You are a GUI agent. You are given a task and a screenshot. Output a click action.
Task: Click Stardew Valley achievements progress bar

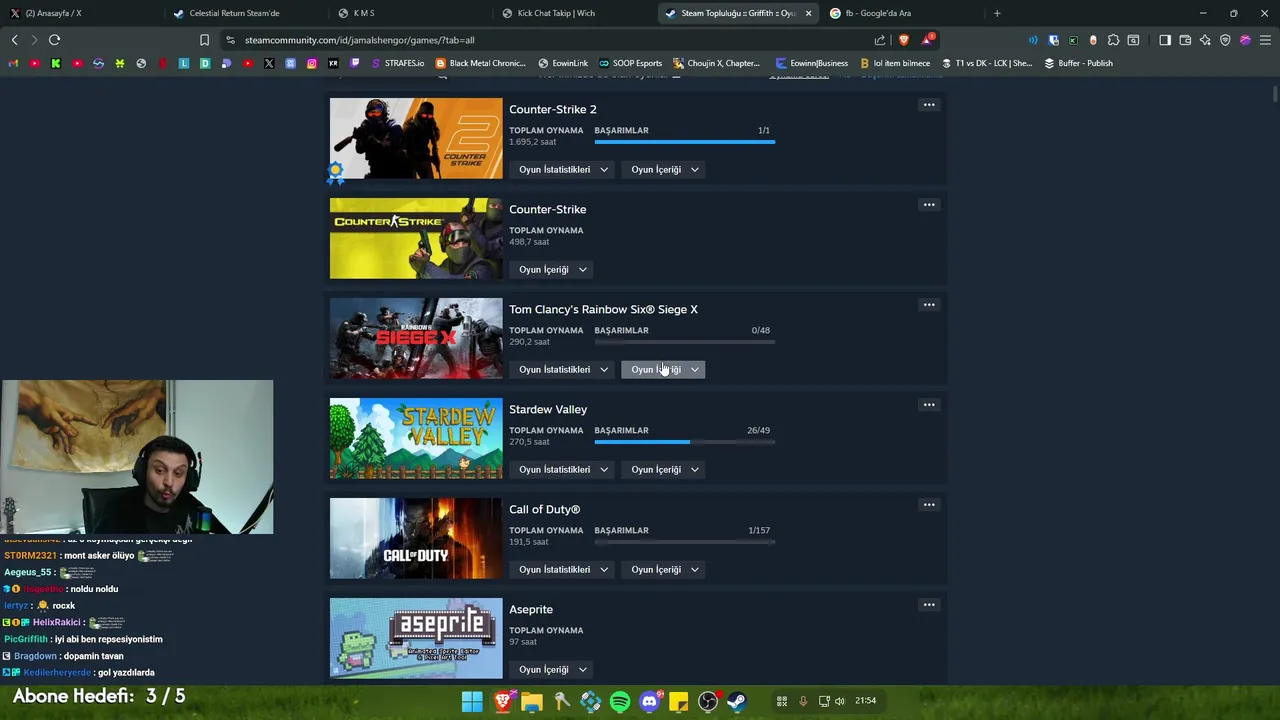pos(685,442)
